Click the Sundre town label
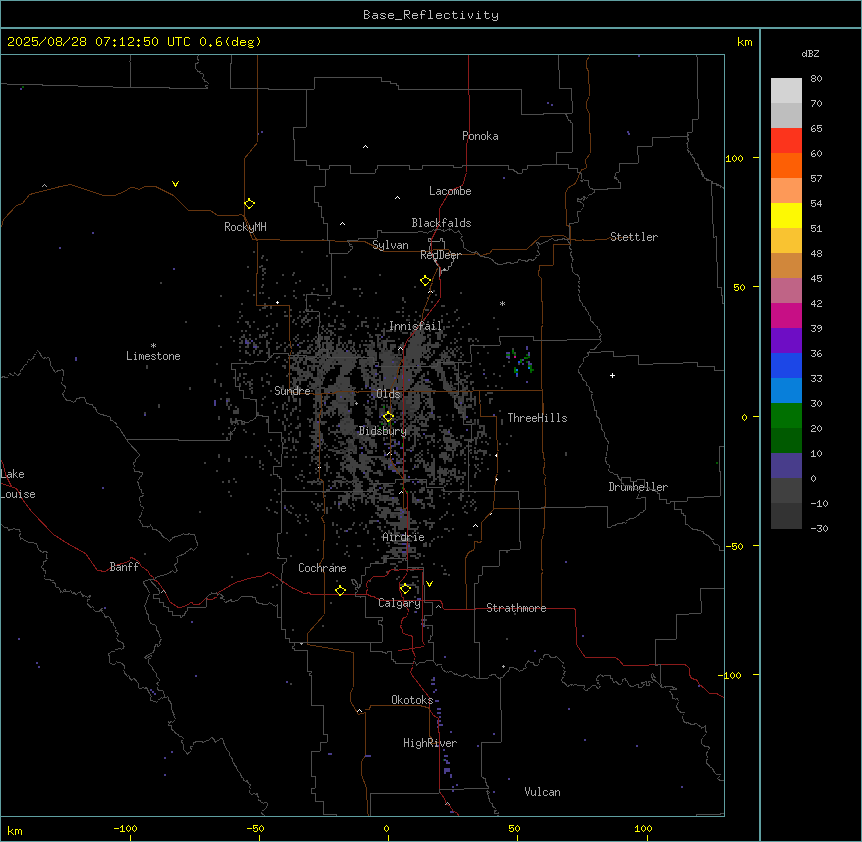 click(292, 391)
